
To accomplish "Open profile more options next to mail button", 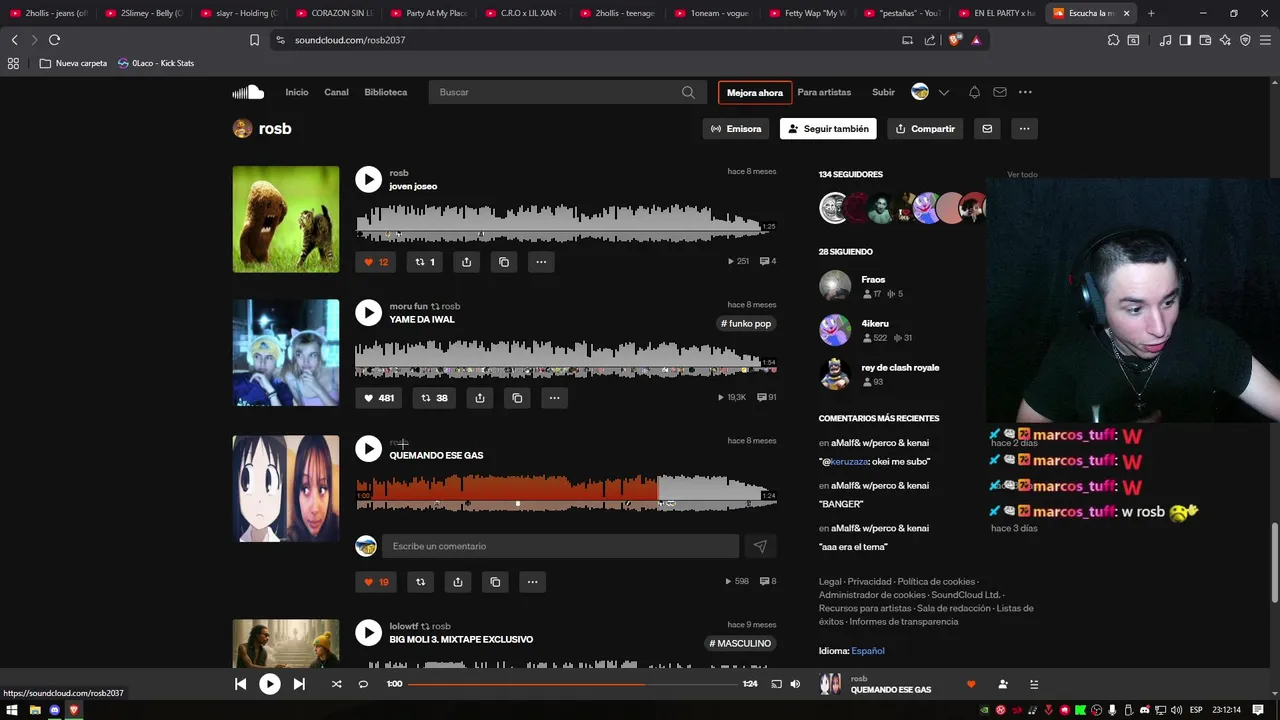I will pos(1024,129).
